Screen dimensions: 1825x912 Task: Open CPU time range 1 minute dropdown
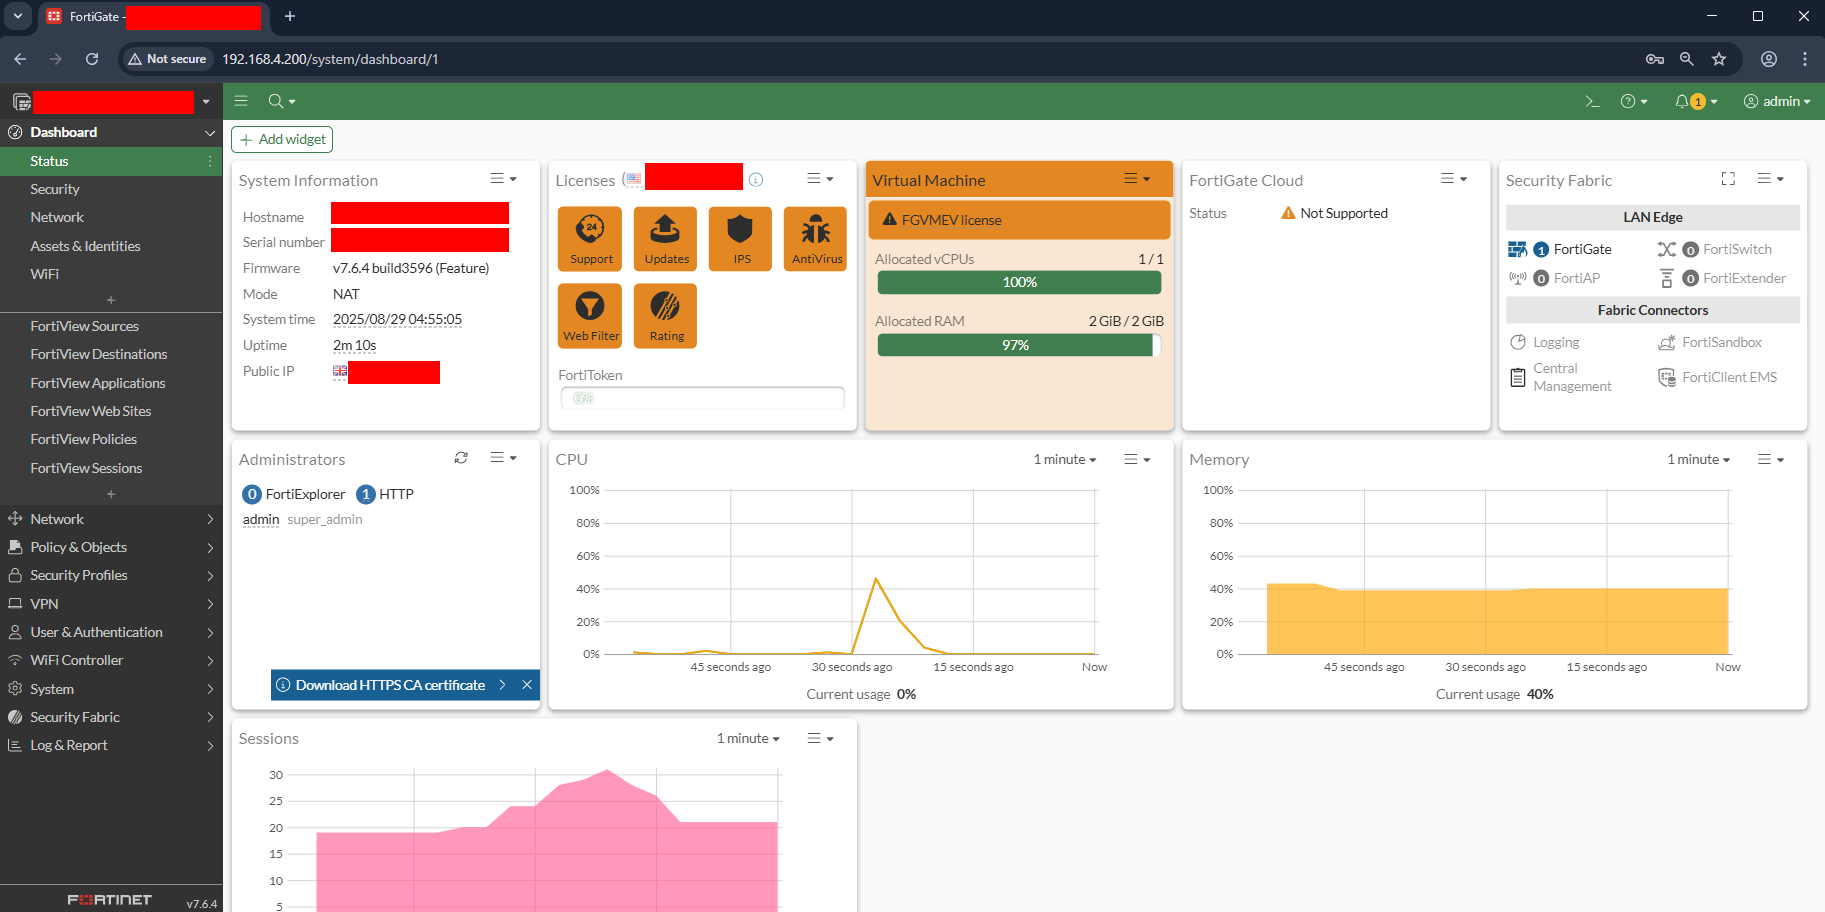pyautogui.click(x=1065, y=459)
